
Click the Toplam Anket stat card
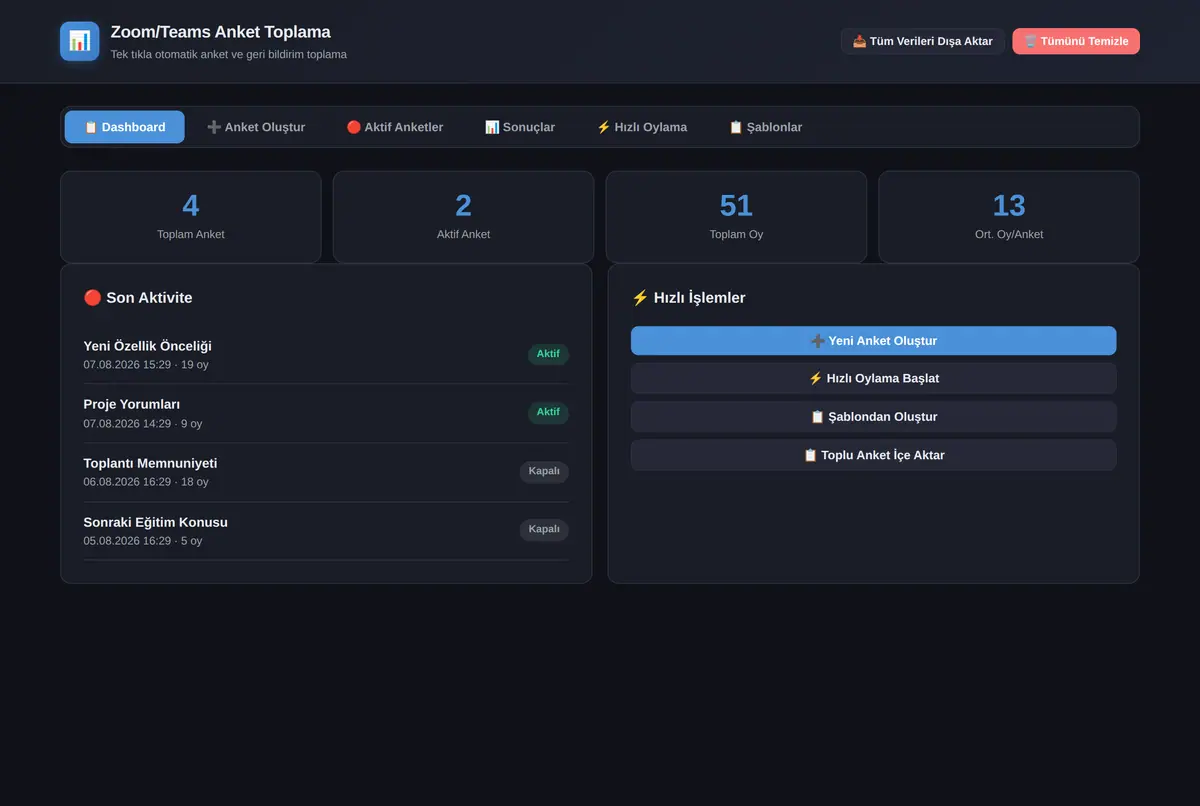click(191, 217)
